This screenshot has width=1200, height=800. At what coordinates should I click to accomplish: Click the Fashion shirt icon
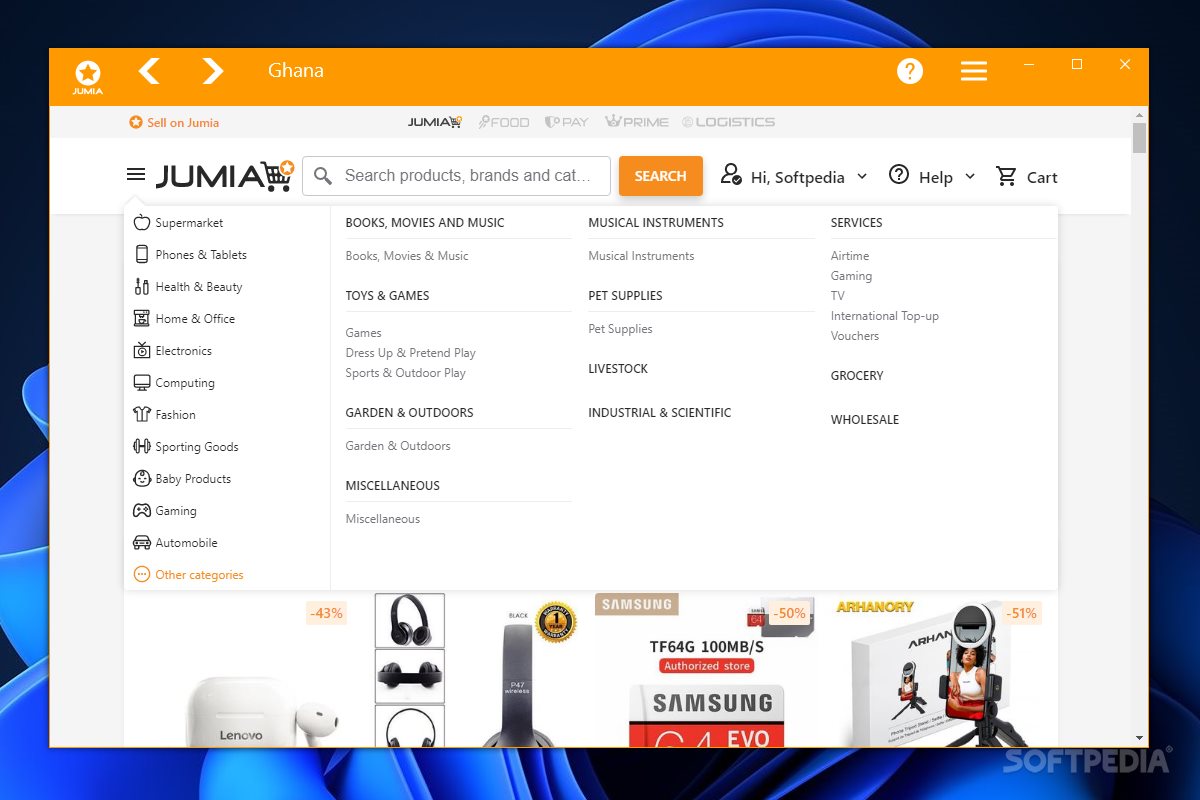142,414
